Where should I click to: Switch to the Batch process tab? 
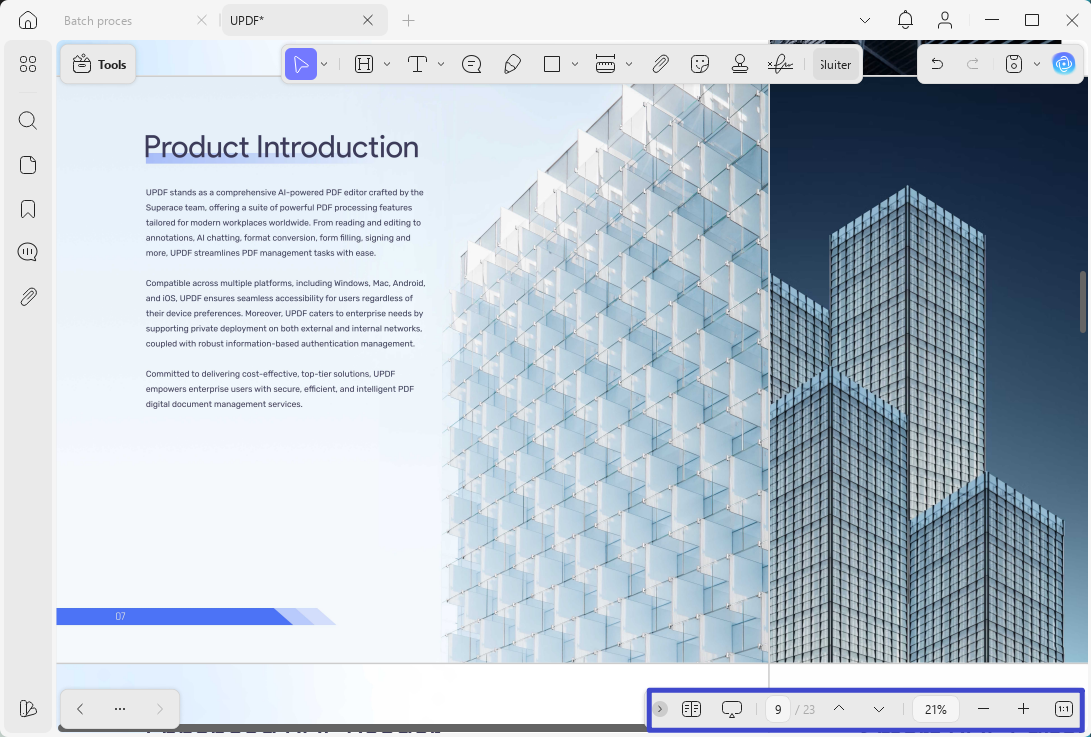[98, 21]
